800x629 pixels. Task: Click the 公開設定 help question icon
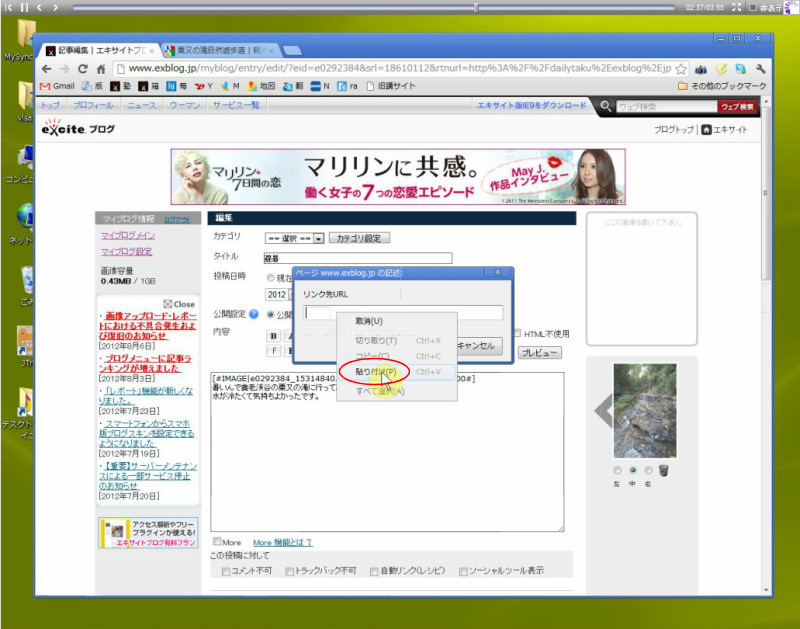click(x=254, y=314)
